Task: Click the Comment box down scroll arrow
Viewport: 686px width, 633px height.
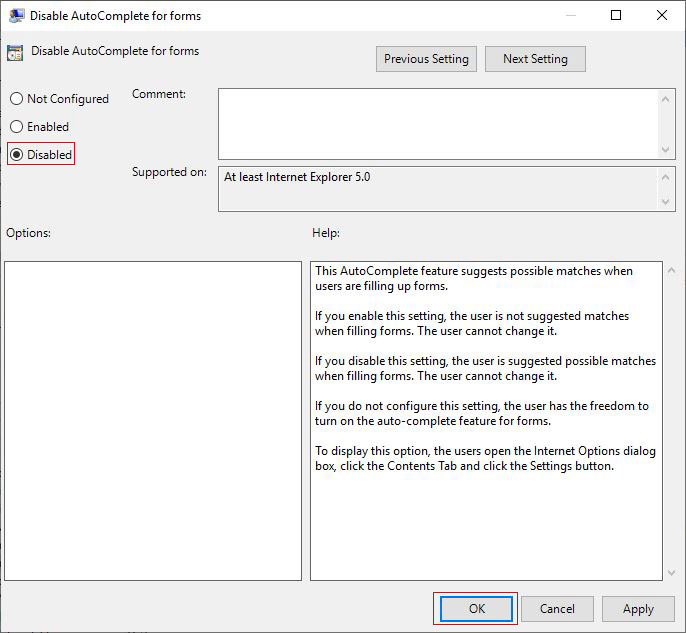Action: [665, 150]
